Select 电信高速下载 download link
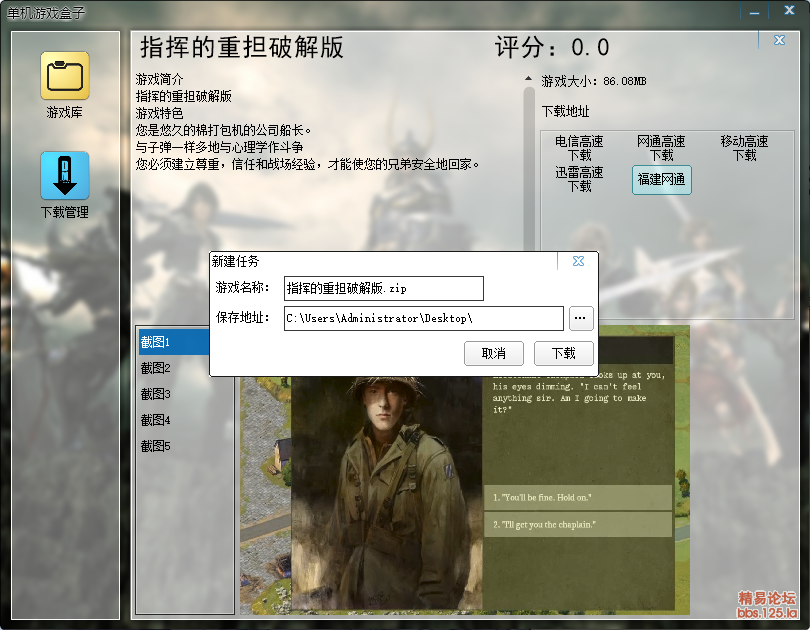Image resolution: width=810 pixels, height=630 pixels. (x=579, y=149)
